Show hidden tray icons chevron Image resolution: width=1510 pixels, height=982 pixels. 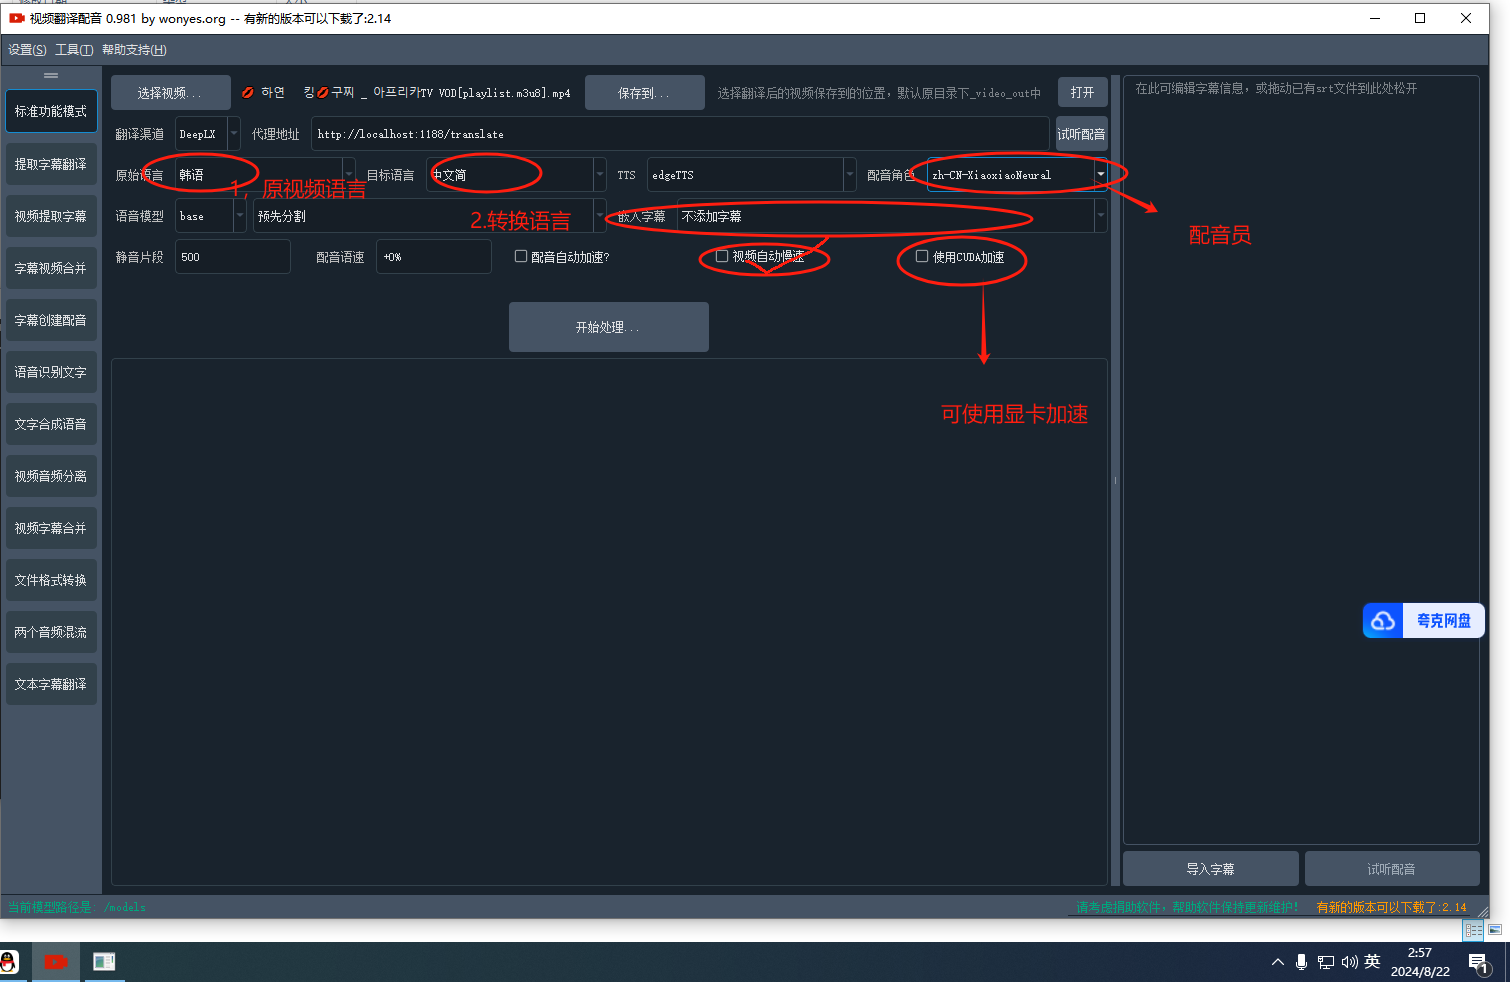pyautogui.click(x=1277, y=962)
